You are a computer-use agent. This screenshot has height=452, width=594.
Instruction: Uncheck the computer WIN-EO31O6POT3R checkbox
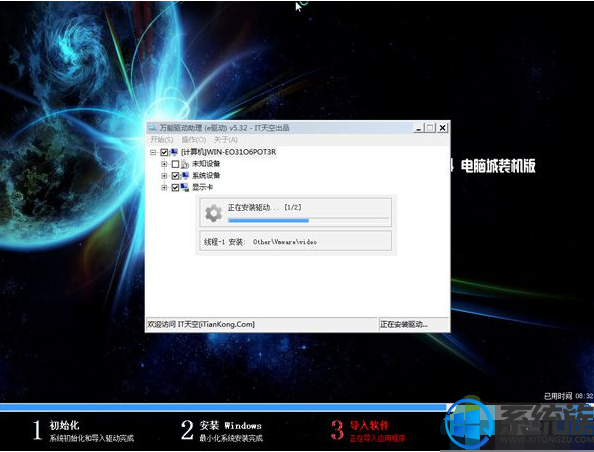[164, 152]
